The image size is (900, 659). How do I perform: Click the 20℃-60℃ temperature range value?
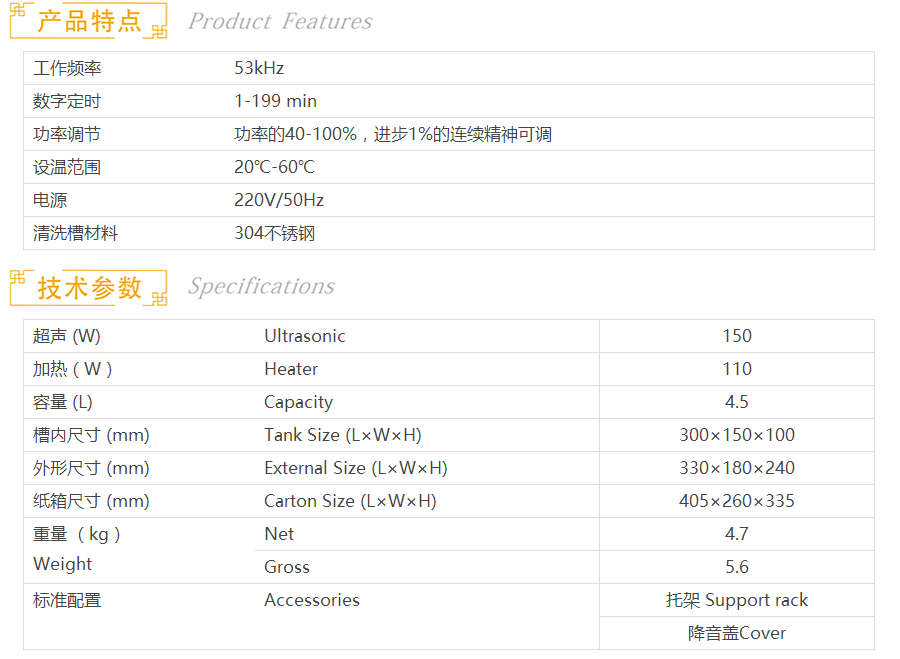[274, 167]
